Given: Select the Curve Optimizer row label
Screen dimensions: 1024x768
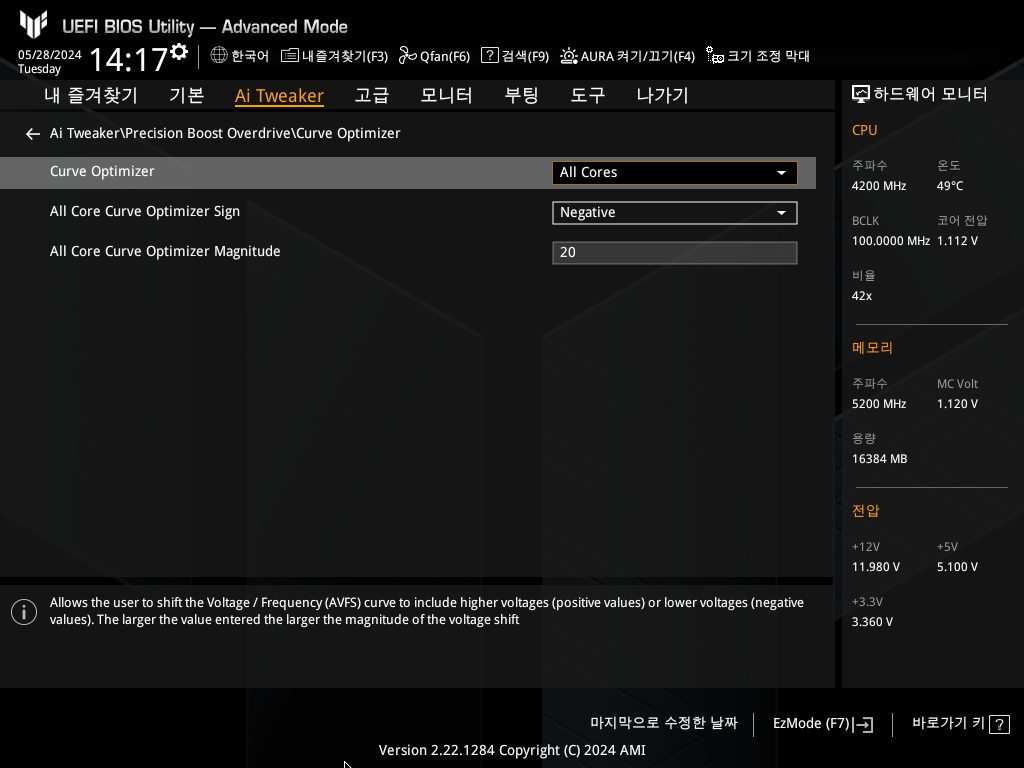Looking at the screenshot, I should click(103, 172).
